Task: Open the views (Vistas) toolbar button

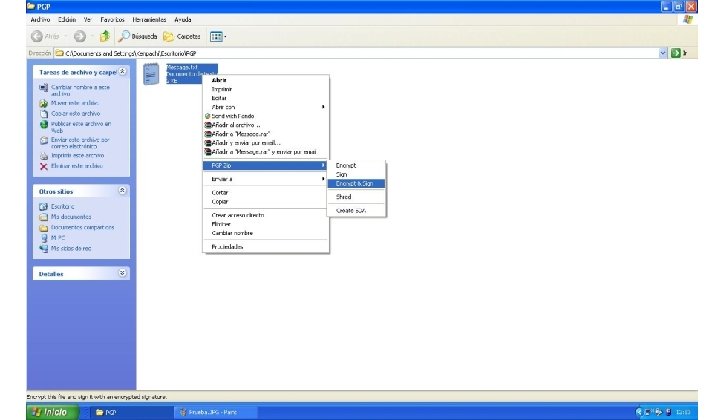Action: pos(218,36)
